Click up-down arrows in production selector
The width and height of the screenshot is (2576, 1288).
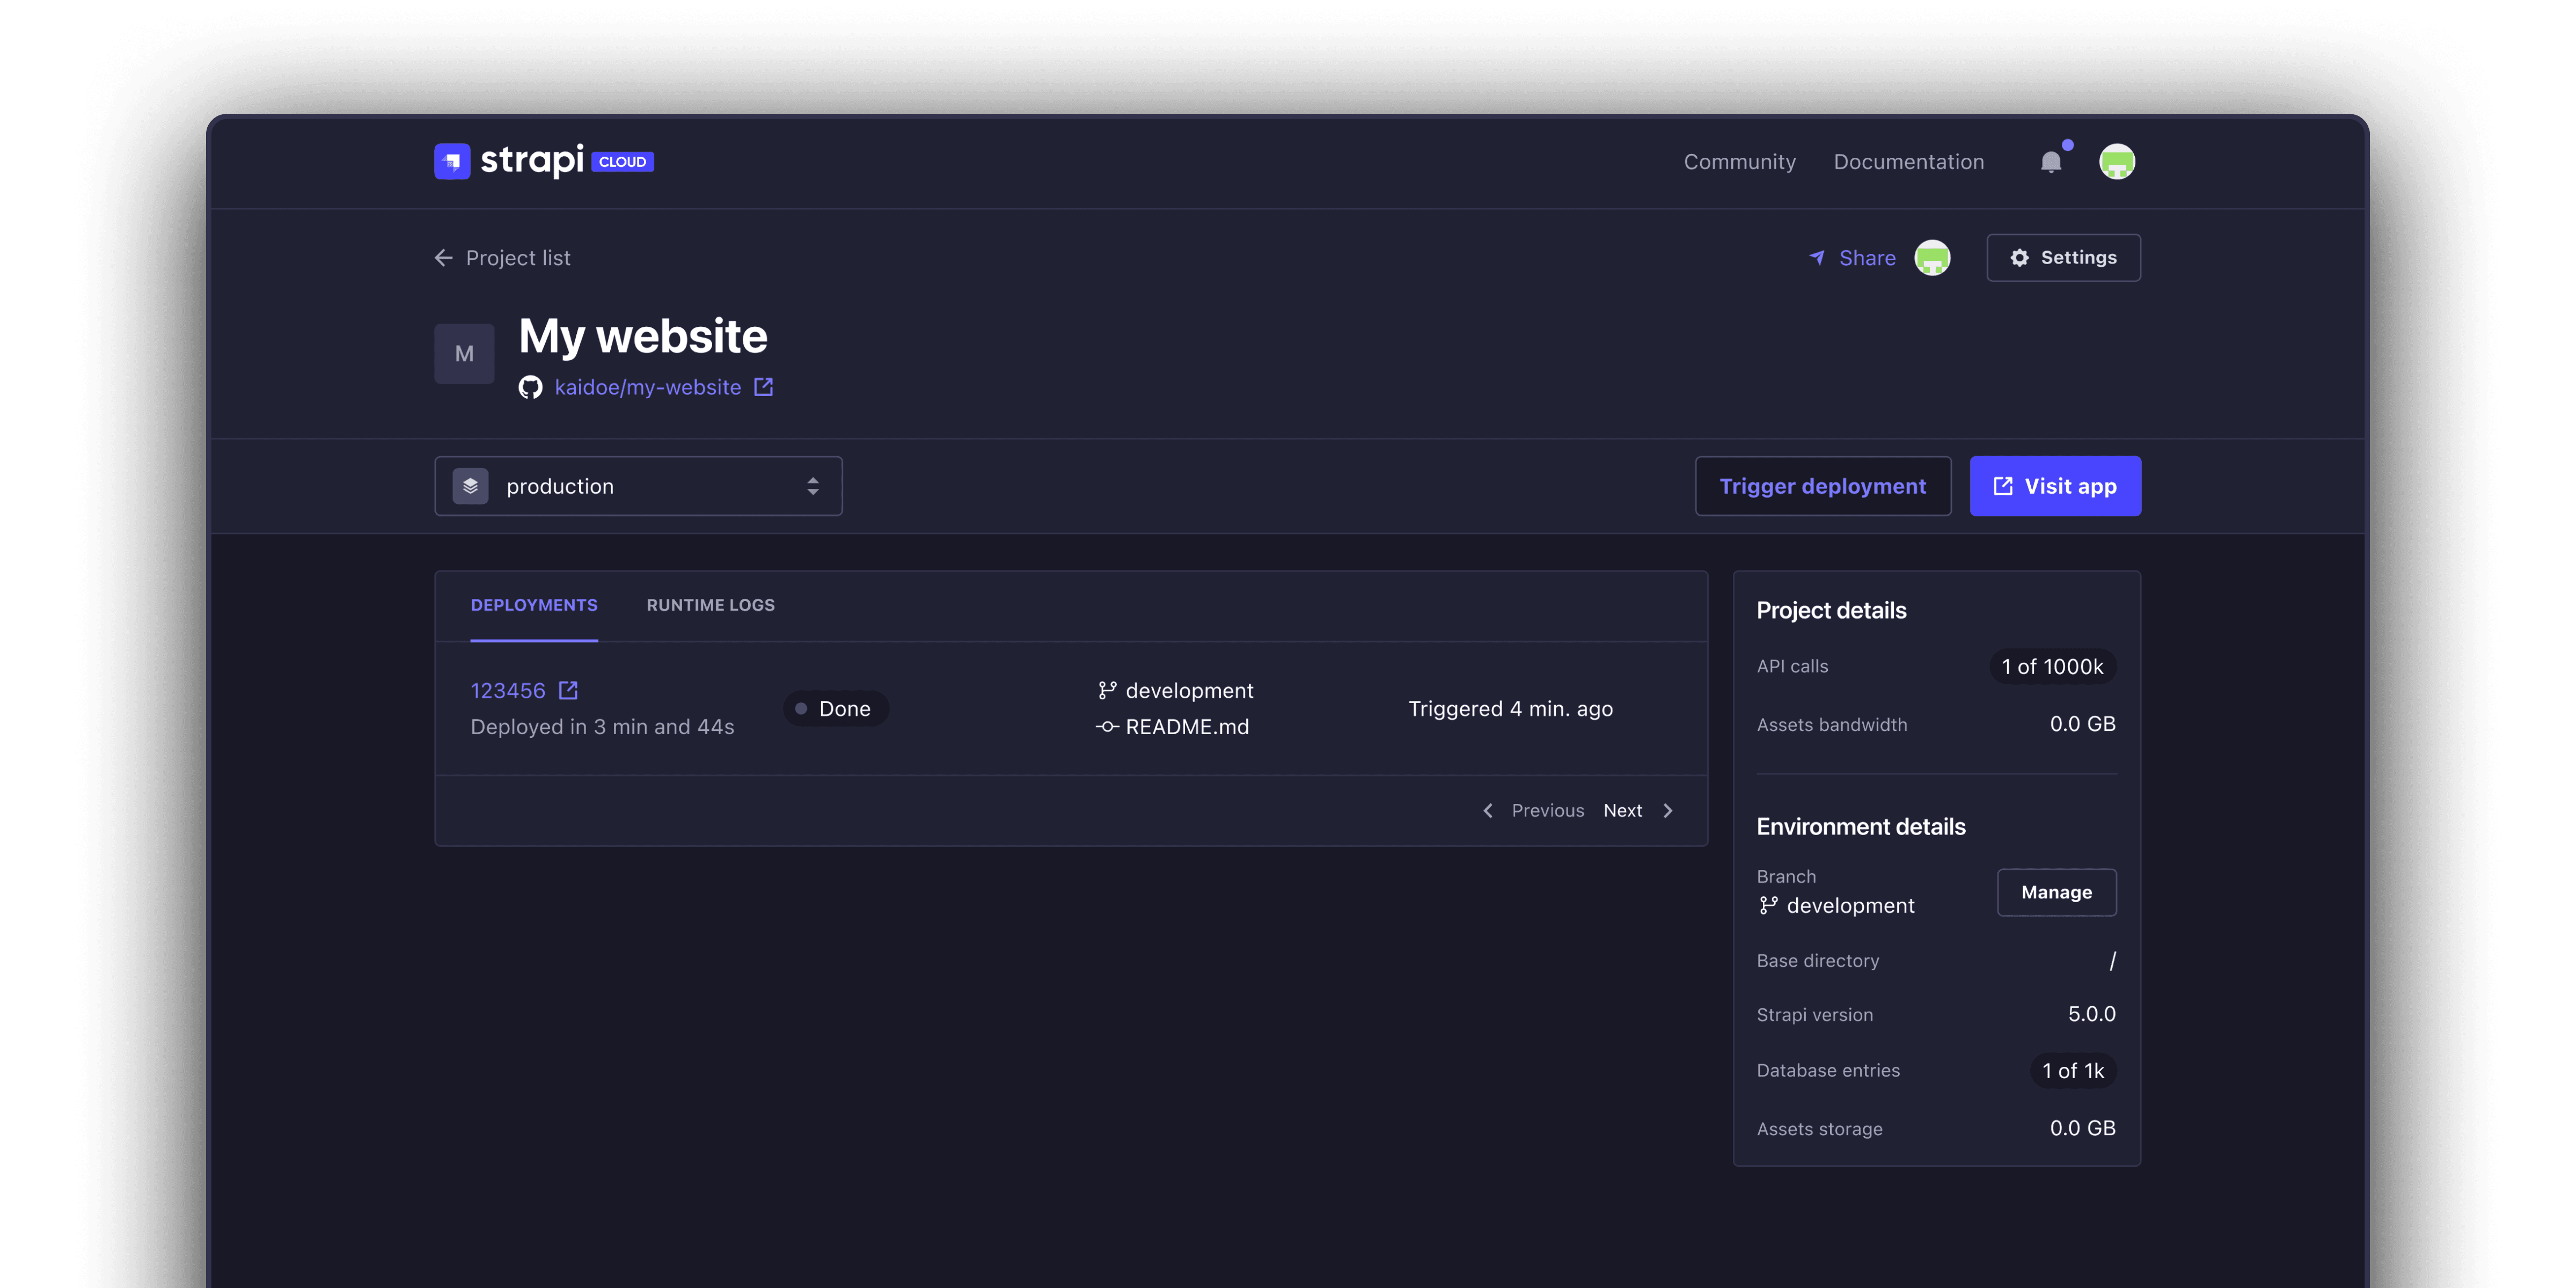coord(813,486)
